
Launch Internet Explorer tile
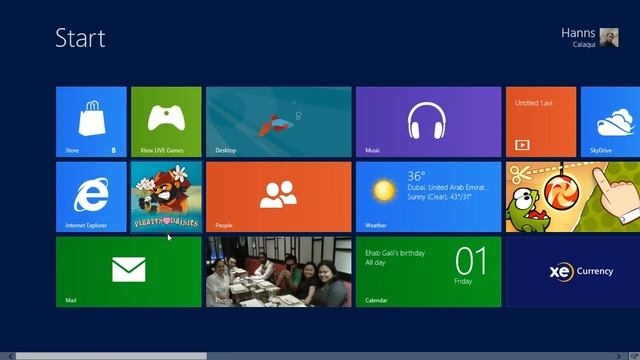(91, 197)
